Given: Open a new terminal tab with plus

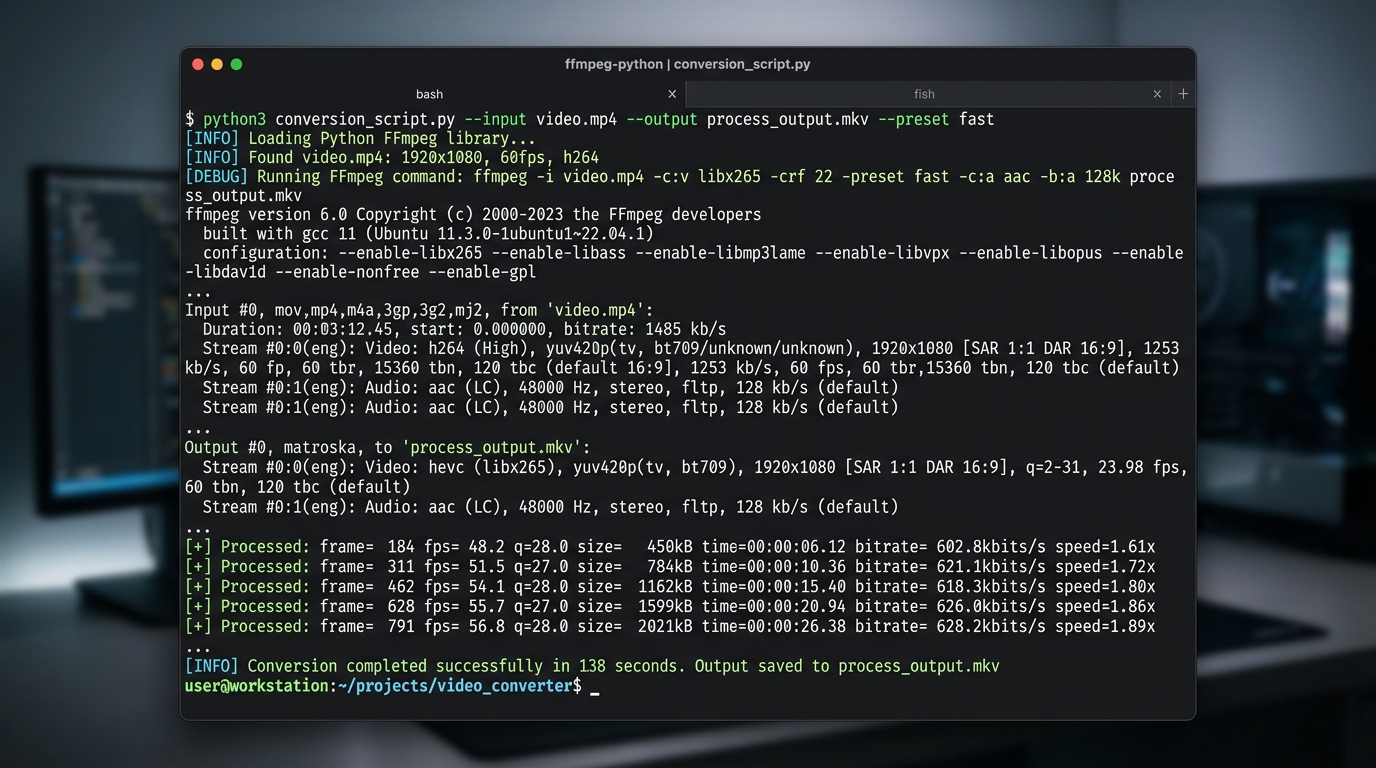Looking at the screenshot, I should (x=1183, y=94).
